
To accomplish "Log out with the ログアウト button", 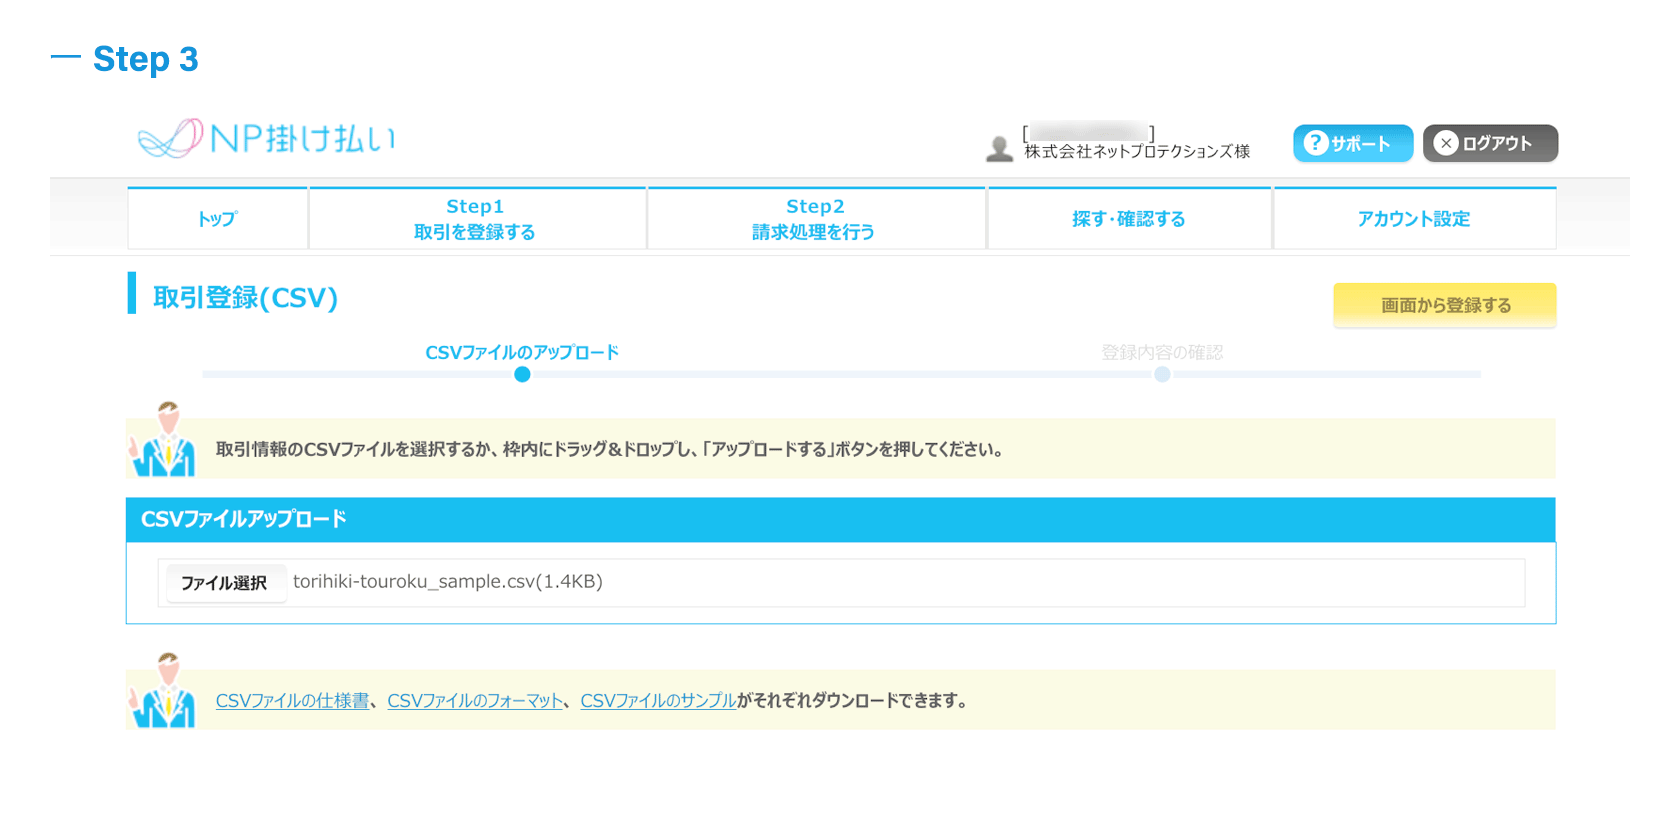I will click(1490, 143).
